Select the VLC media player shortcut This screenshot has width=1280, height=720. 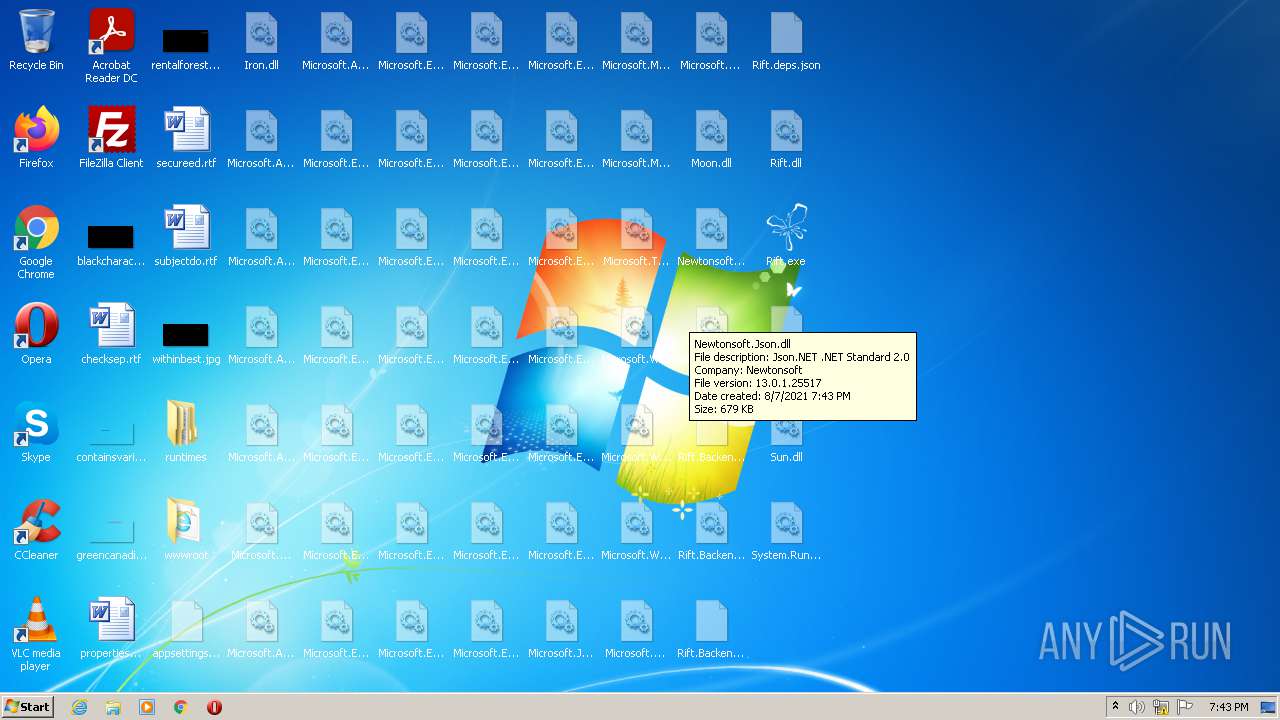click(36, 635)
